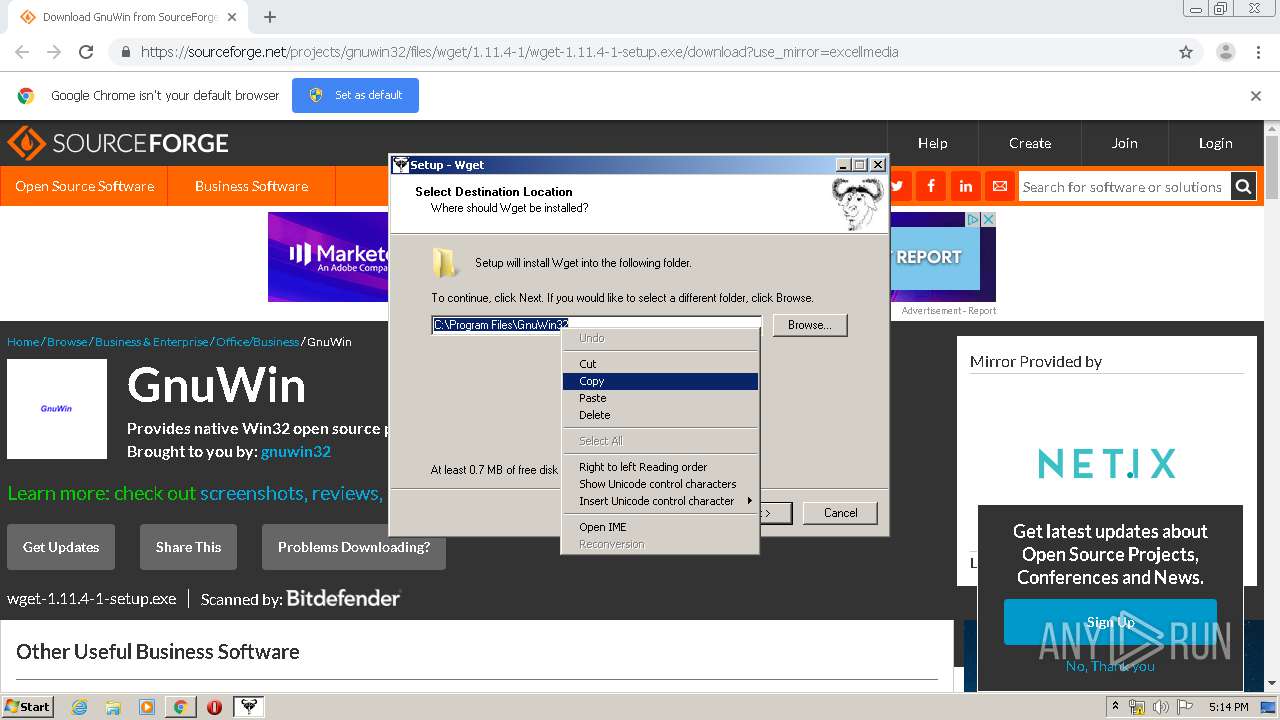Click Set as default button
The width and height of the screenshot is (1280, 720).
pyautogui.click(x=355, y=96)
